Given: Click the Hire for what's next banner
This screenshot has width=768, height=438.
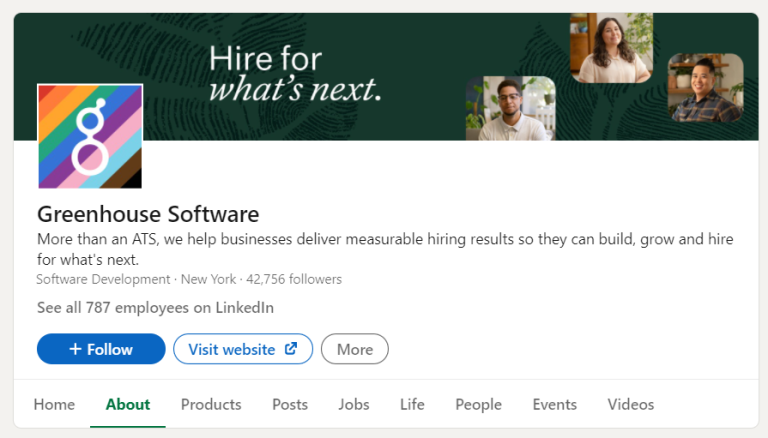Looking at the screenshot, I should 295,75.
